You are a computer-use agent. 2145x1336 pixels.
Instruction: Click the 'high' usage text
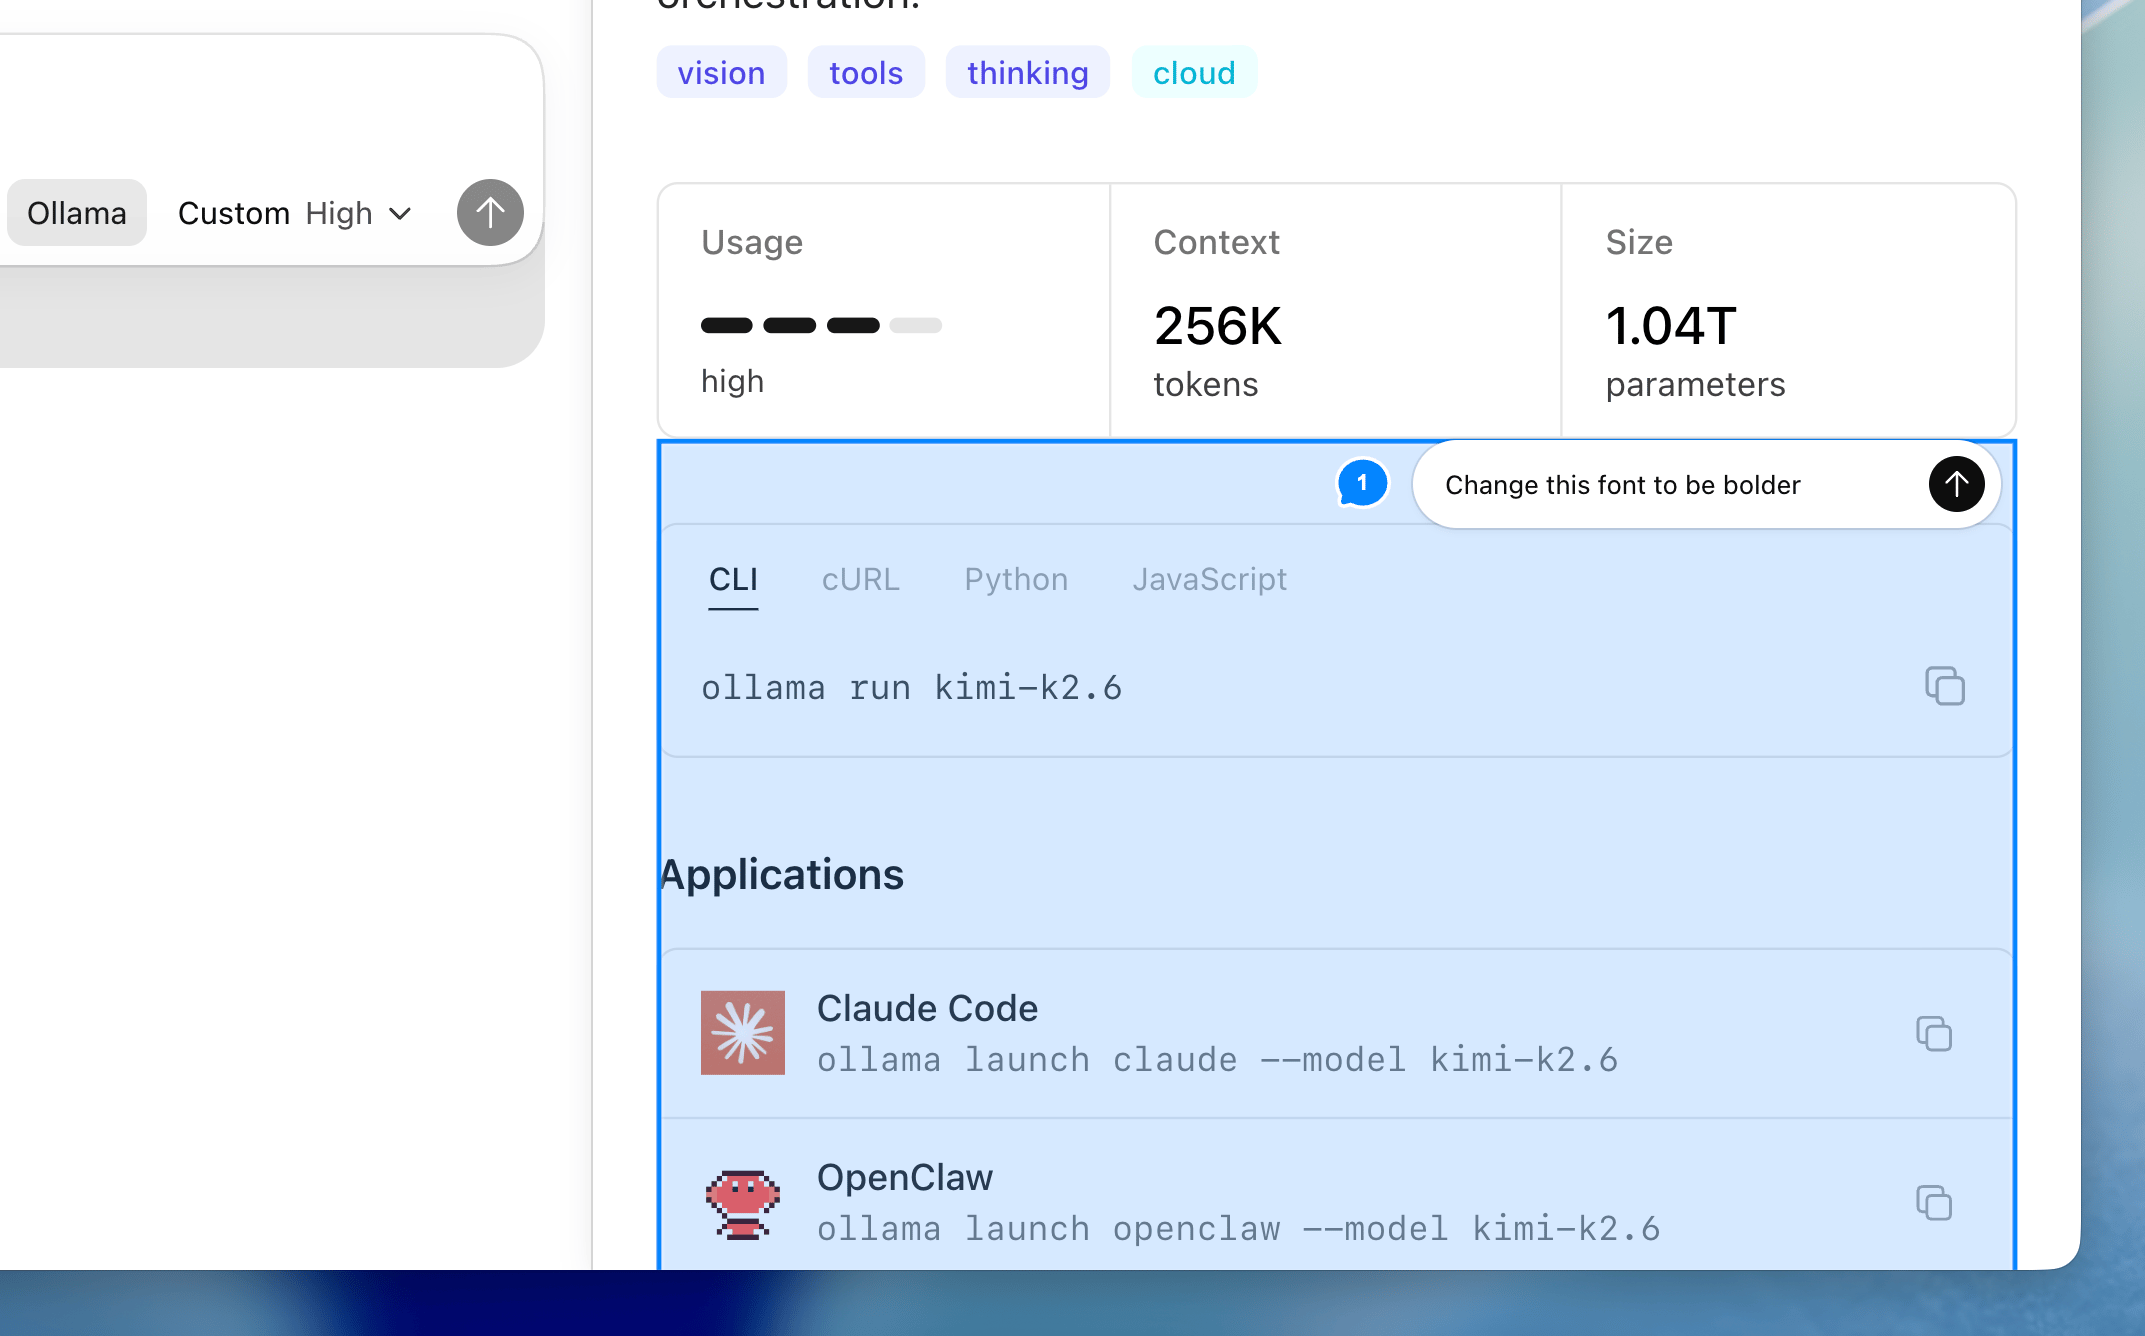732,382
